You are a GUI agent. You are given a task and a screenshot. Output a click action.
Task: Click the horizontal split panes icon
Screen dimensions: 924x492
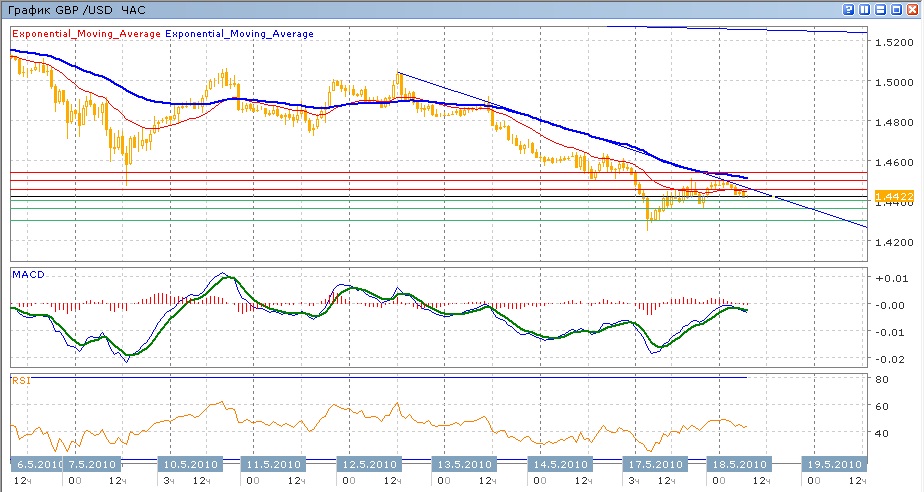tap(881, 9)
